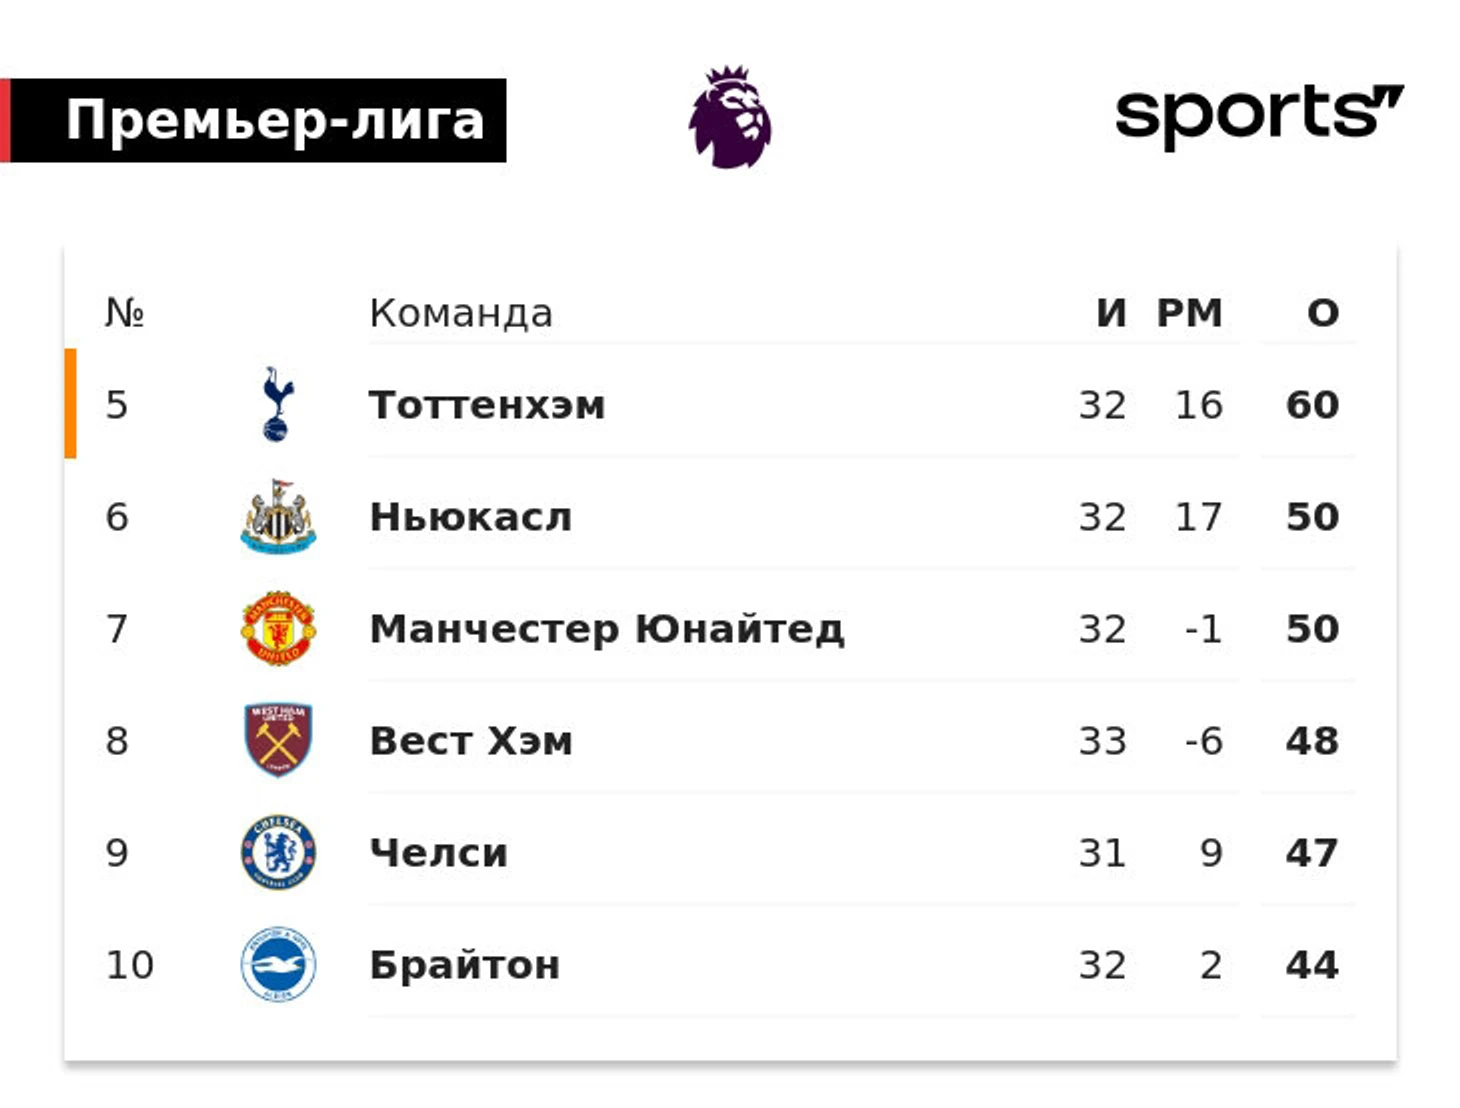
Task: Click the Sports logo in the header
Action: (x=1259, y=117)
